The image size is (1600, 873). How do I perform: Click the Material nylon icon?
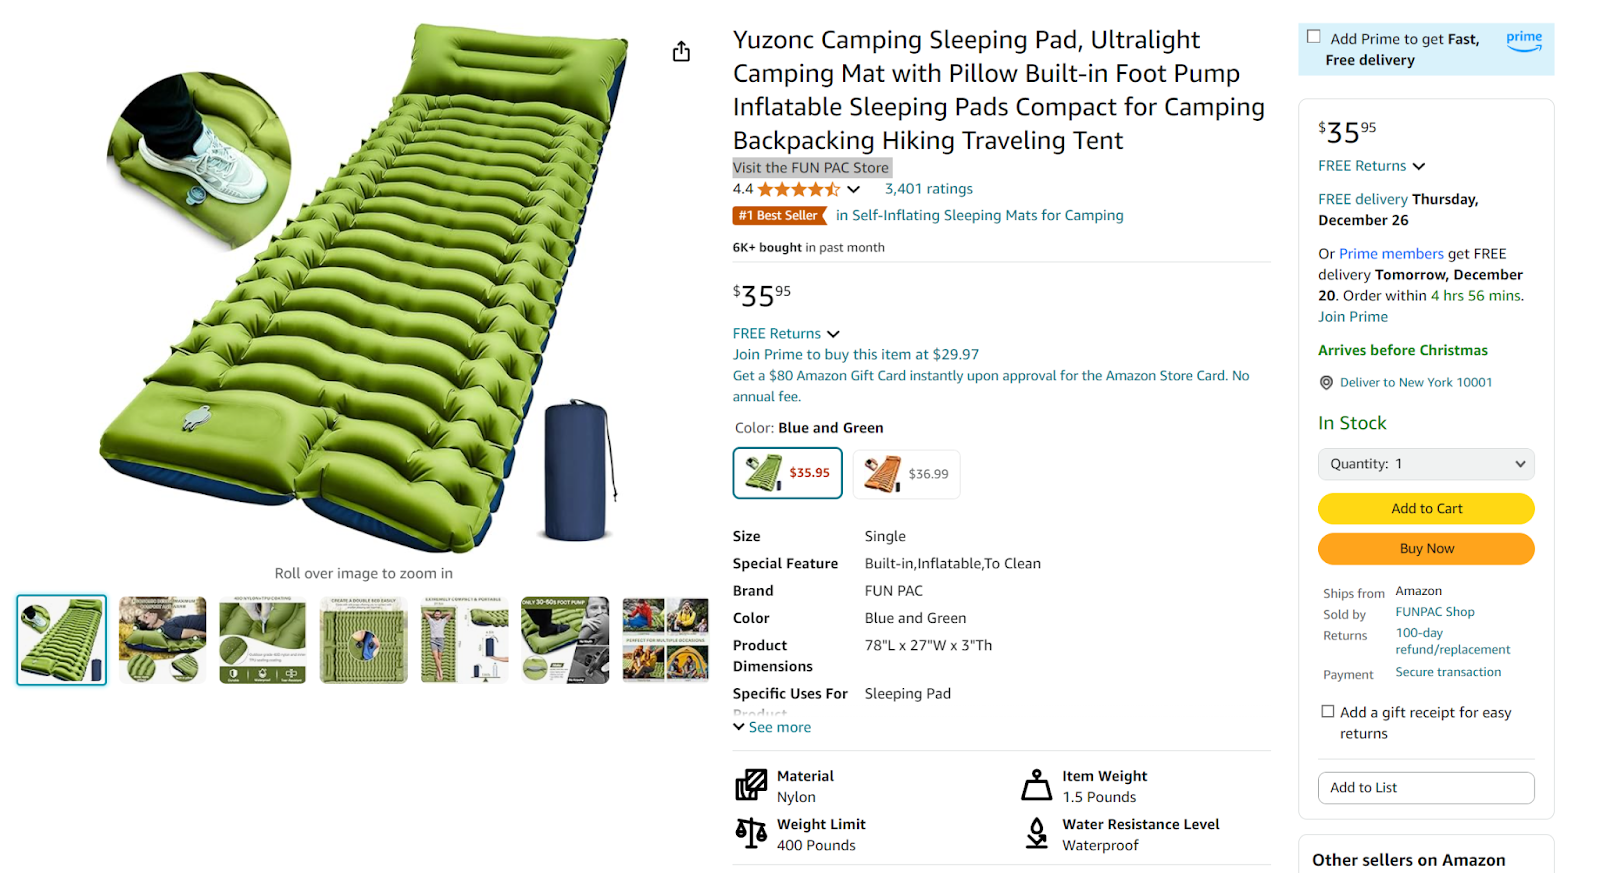pyautogui.click(x=750, y=785)
